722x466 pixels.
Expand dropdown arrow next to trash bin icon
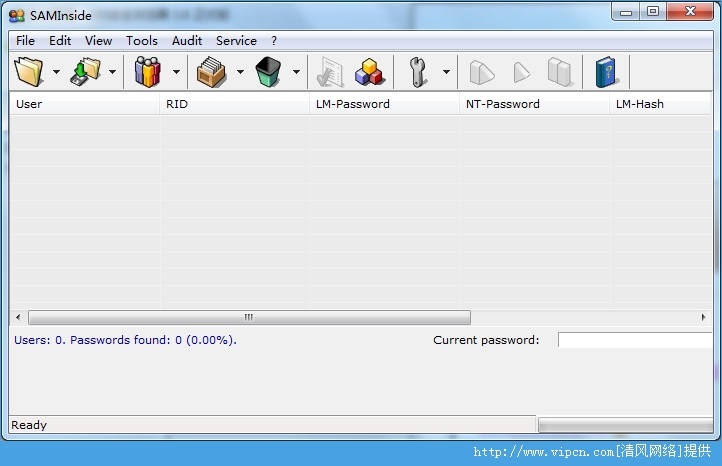297,72
